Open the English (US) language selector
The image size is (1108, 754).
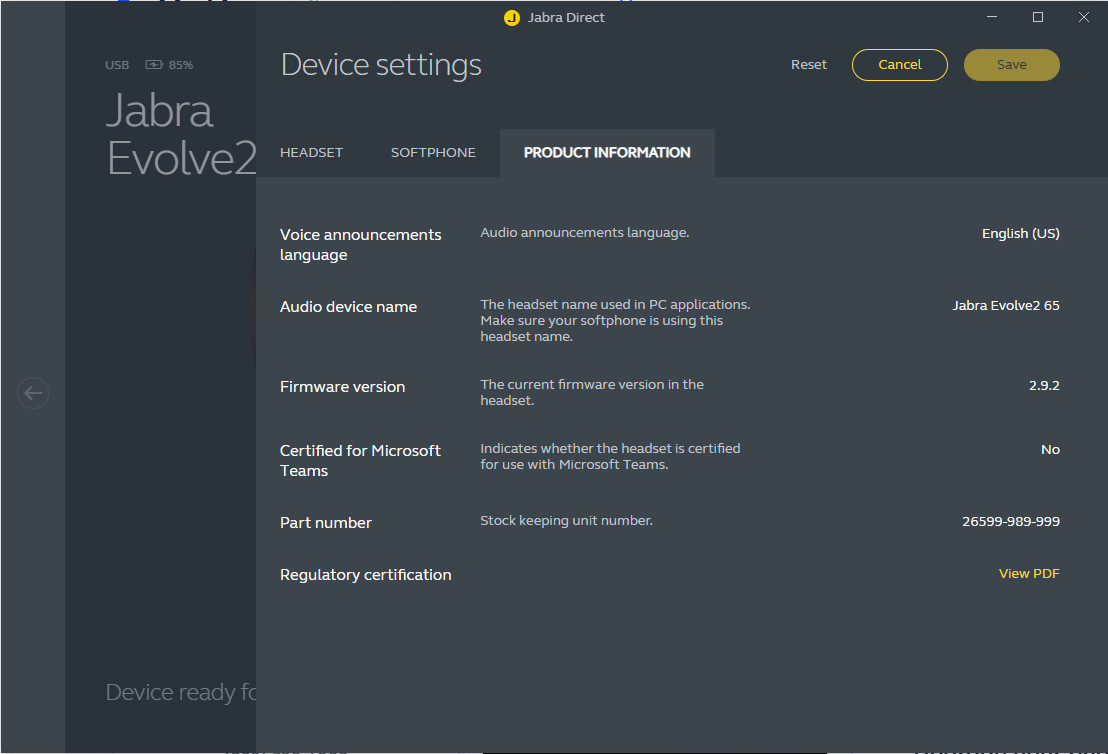1020,233
